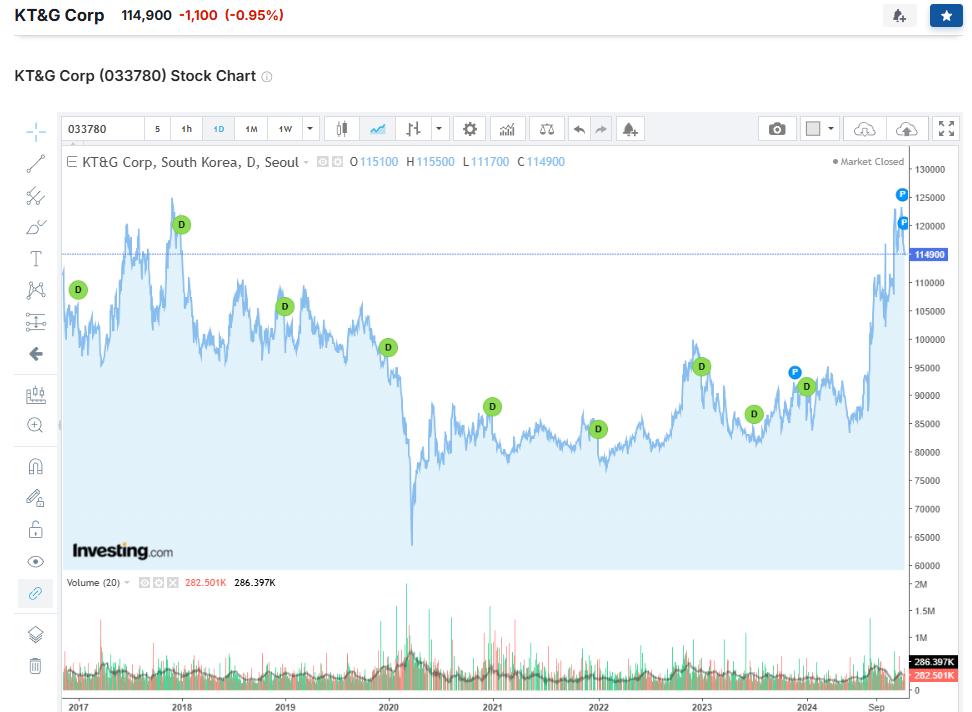Select the 1h interval
The image size is (972, 712).
[x=187, y=129]
